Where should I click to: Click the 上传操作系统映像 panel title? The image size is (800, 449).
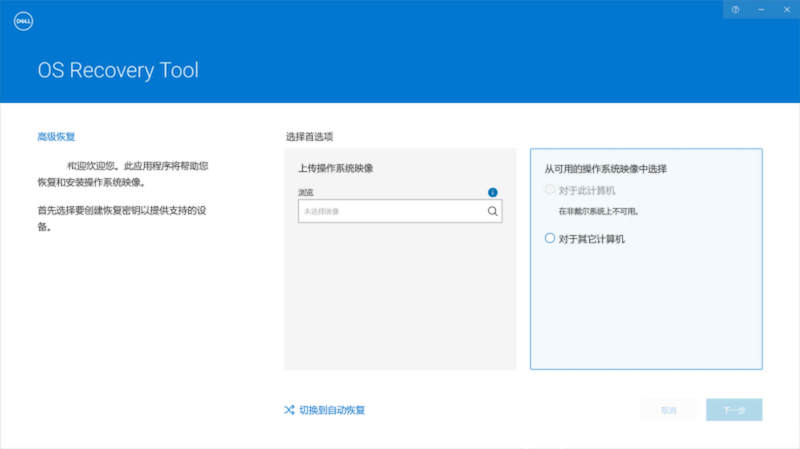pyautogui.click(x=336, y=168)
